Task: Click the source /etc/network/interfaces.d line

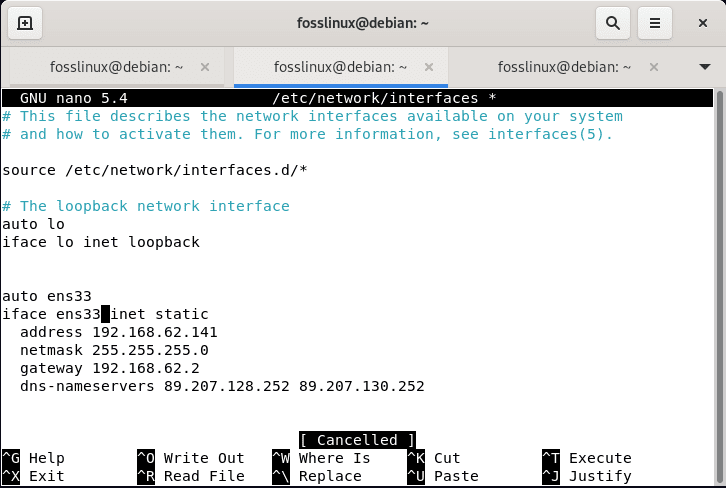Action: (x=154, y=170)
